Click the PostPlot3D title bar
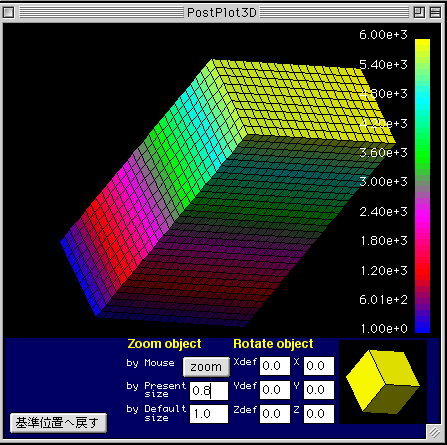The image size is (447, 445). click(x=221, y=13)
